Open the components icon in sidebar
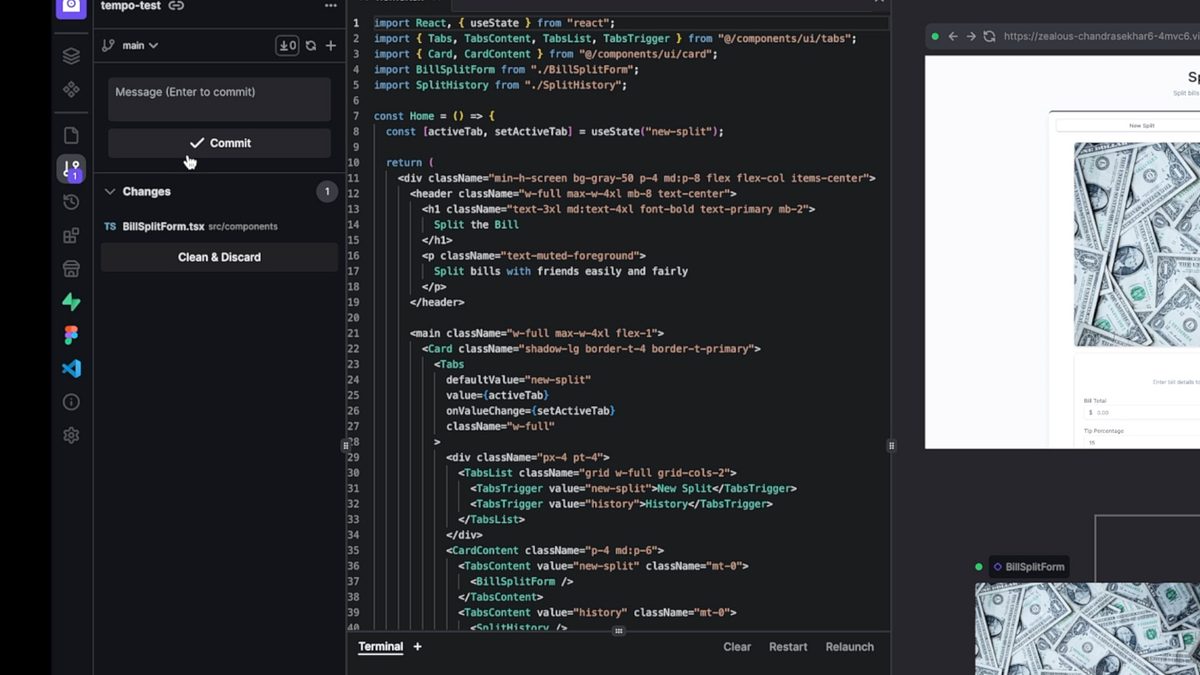1200x675 pixels. coord(71,90)
